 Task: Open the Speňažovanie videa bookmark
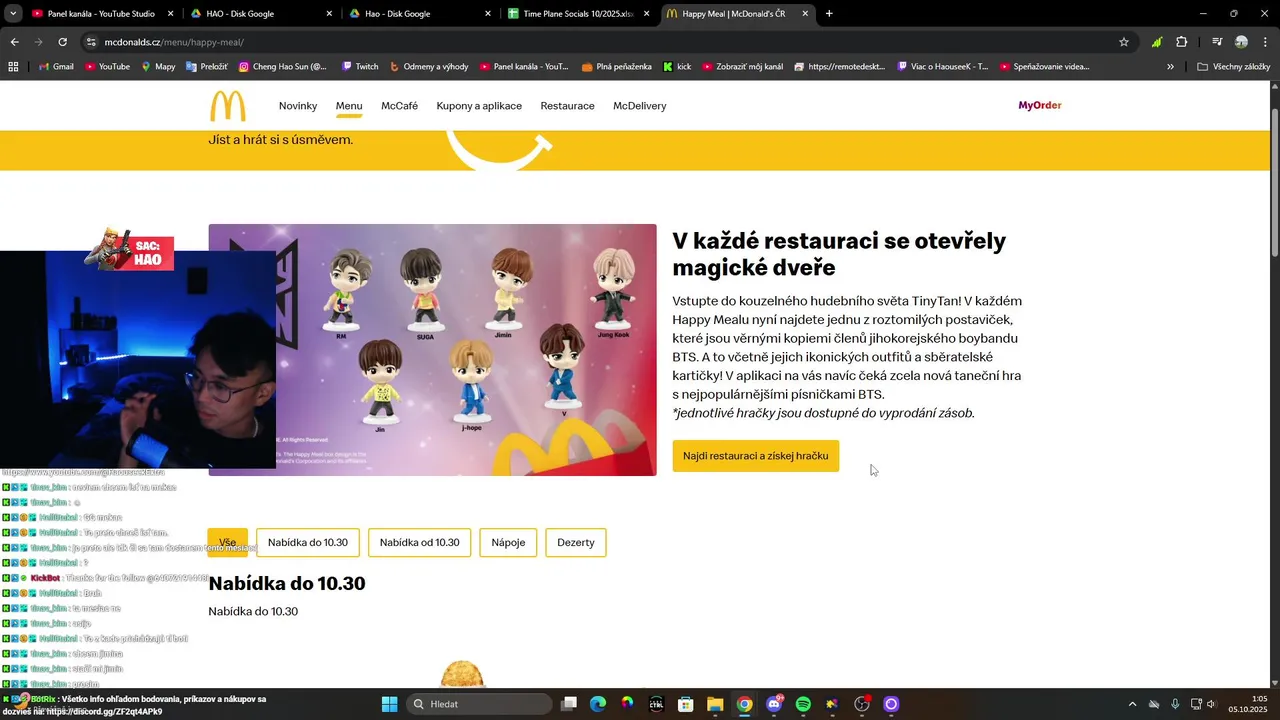pos(1042,67)
